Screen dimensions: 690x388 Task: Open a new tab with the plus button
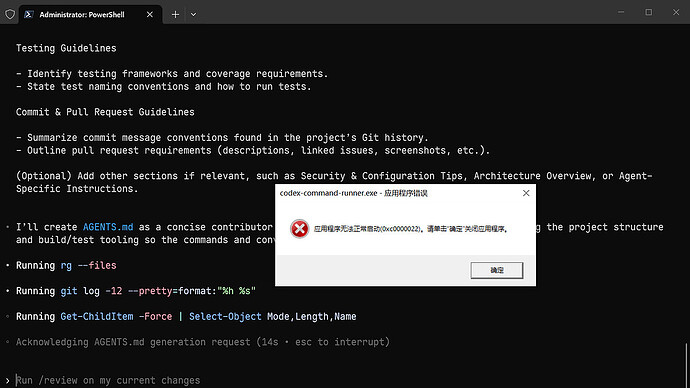coord(175,15)
